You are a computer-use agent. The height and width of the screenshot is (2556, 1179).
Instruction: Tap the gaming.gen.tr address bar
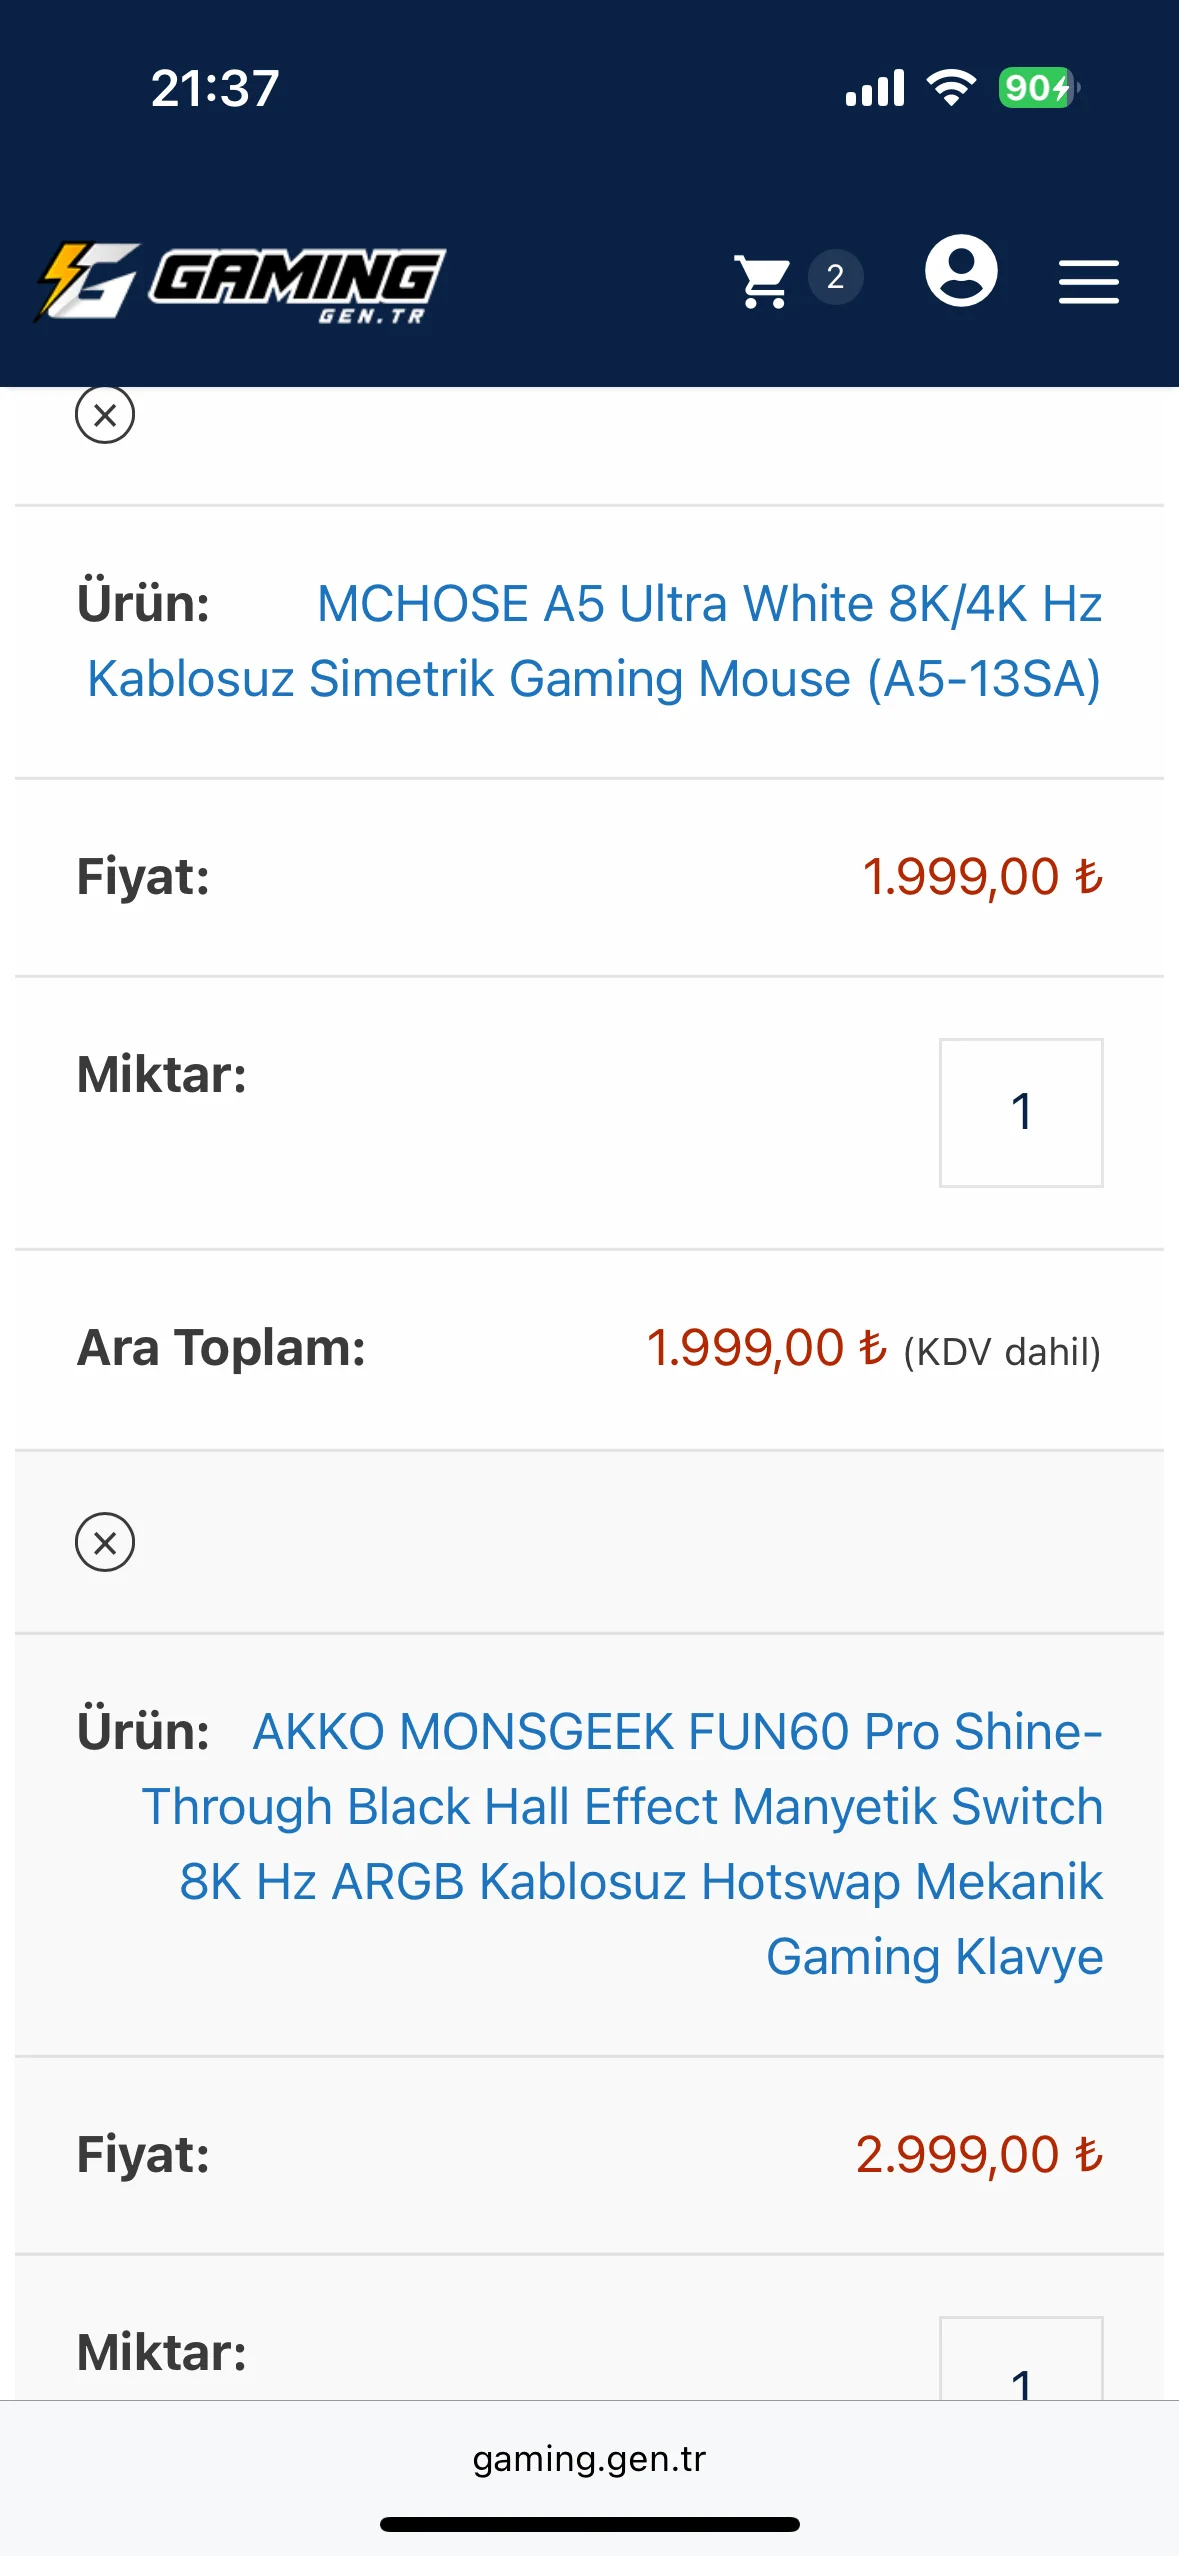pyautogui.click(x=589, y=2459)
